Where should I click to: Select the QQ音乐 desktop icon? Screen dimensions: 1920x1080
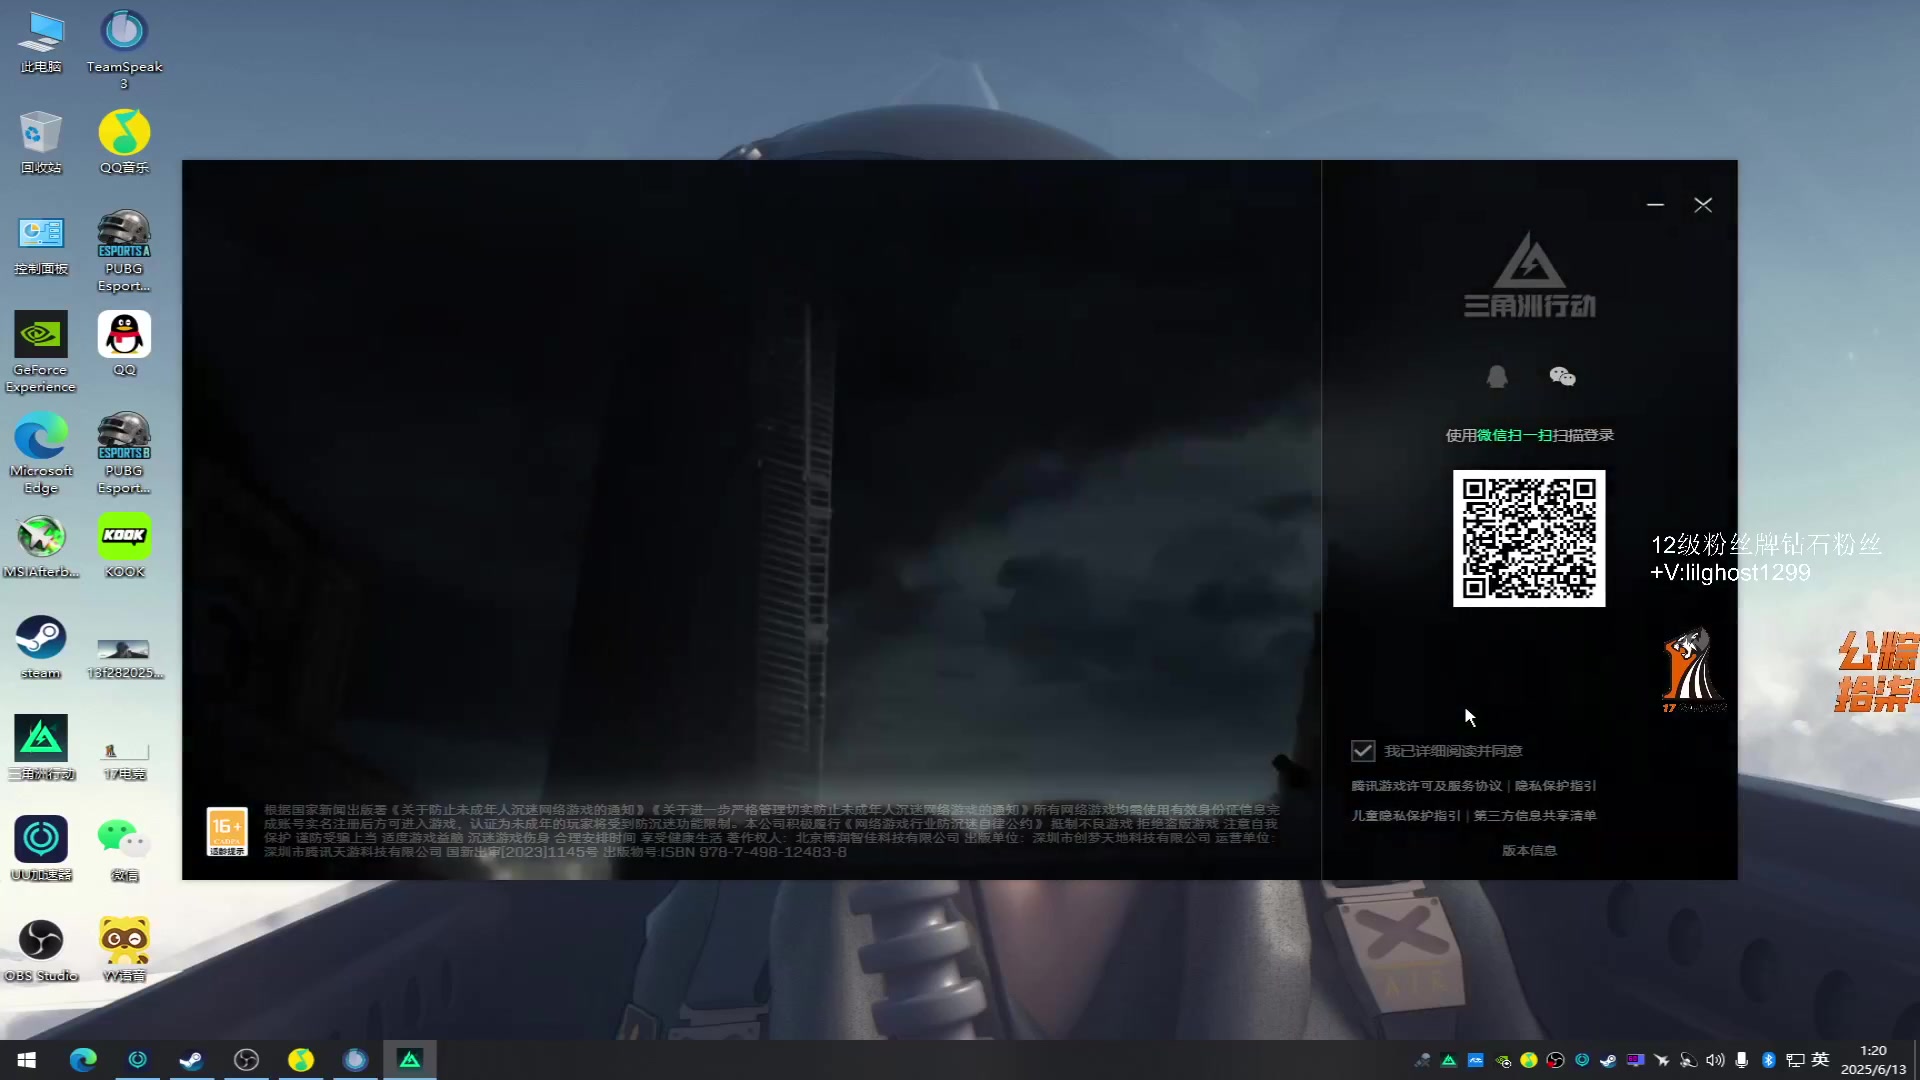[x=124, y=143]
